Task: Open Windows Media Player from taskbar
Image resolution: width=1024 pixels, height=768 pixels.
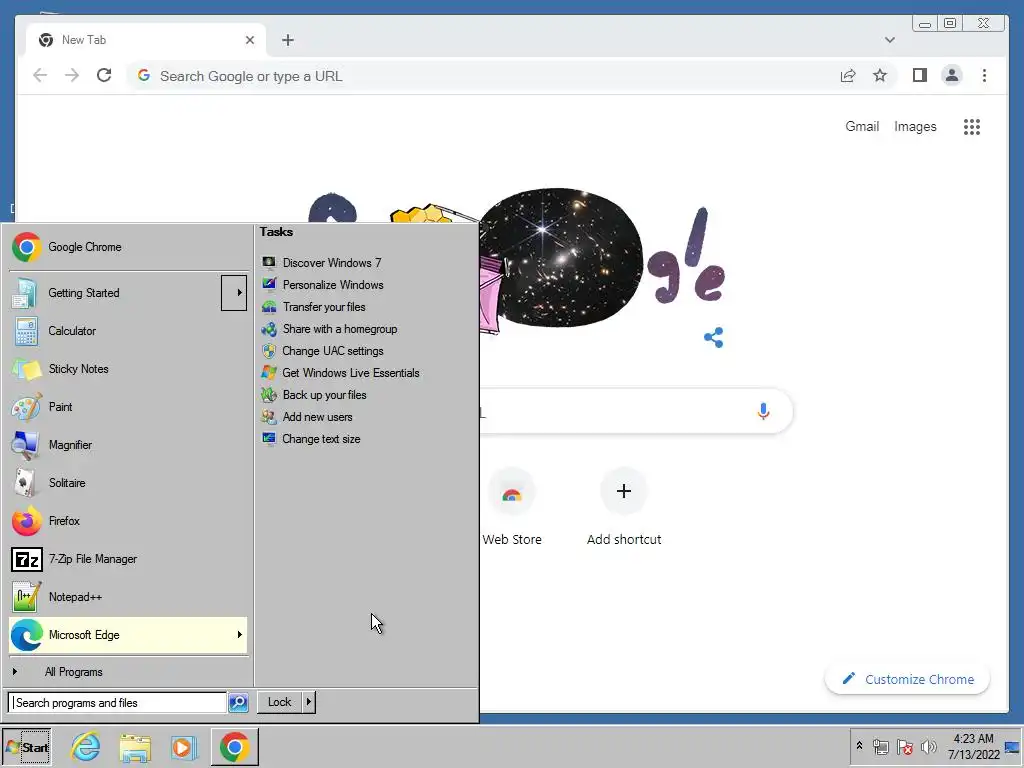Action: 184,747
